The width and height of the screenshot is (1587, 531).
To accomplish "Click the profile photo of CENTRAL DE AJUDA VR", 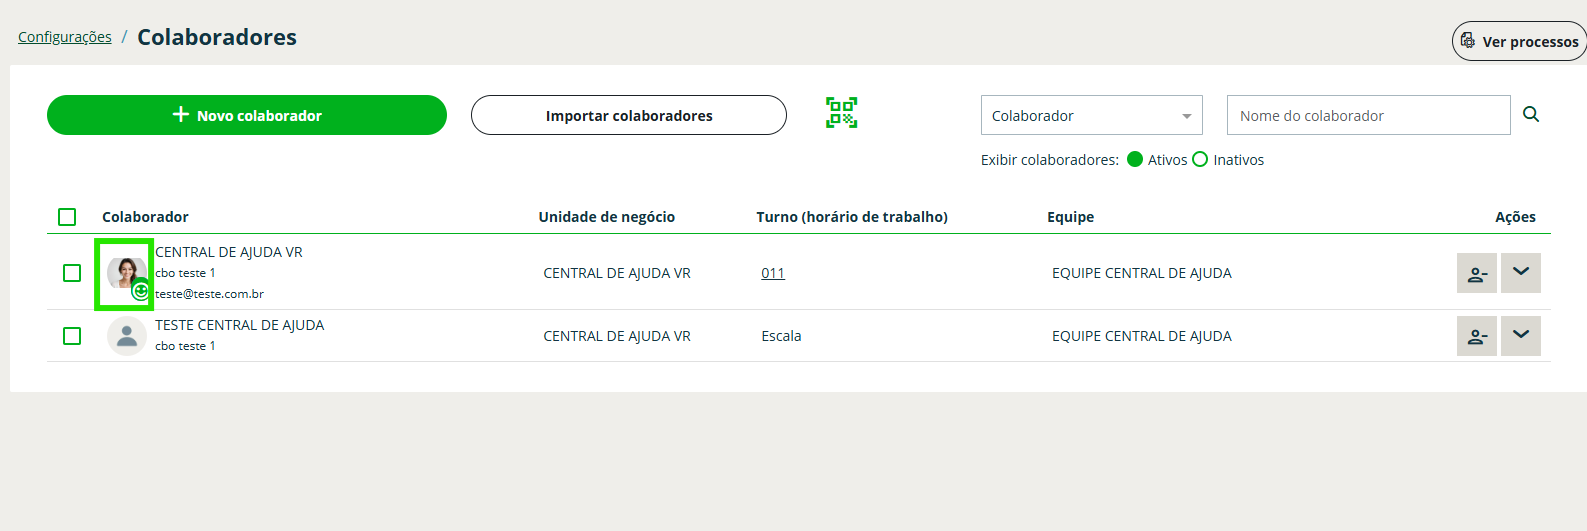I will pyautogui.click(x=125, y=271).
